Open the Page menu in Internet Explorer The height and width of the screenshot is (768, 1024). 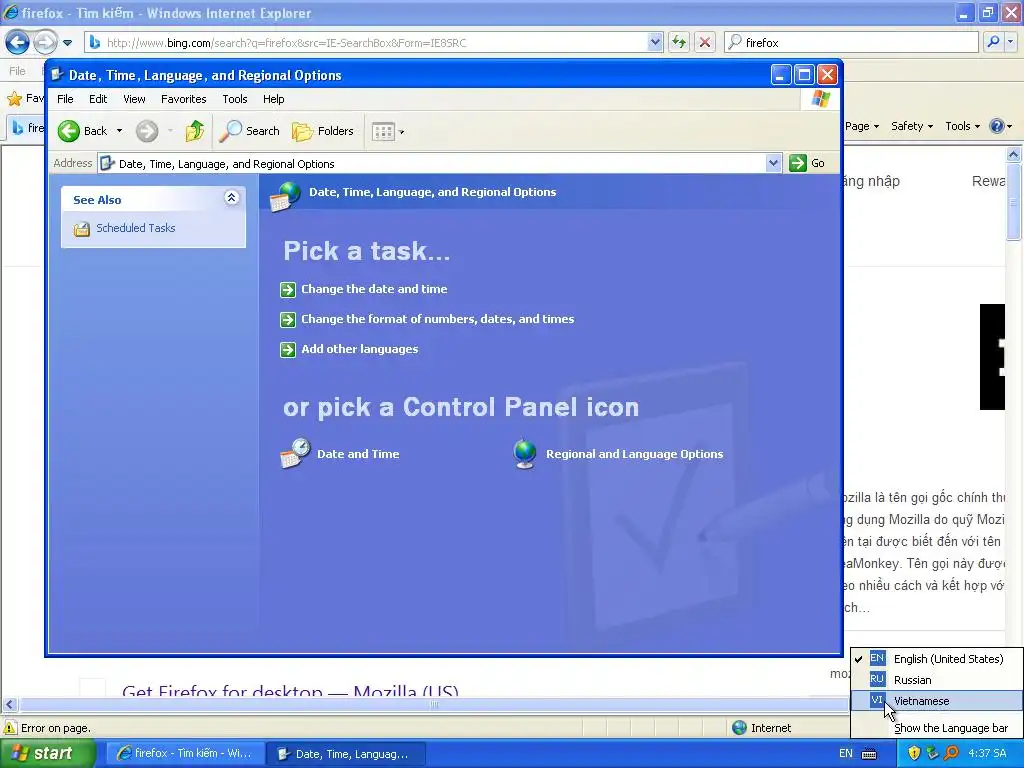click(861, 126)
